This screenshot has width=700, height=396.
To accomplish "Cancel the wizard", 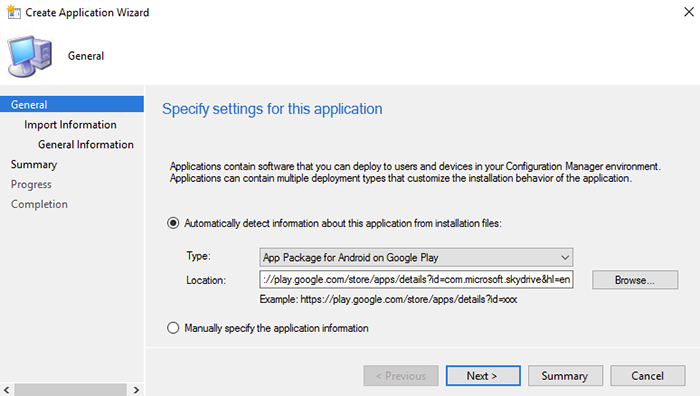I will (x=647, y=376).
